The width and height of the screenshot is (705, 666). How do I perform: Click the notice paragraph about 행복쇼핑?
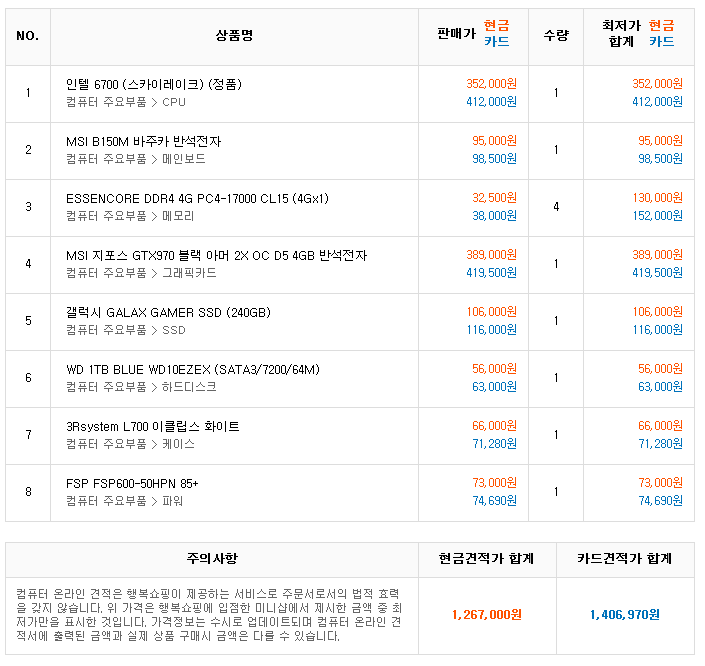click(209, 615)
